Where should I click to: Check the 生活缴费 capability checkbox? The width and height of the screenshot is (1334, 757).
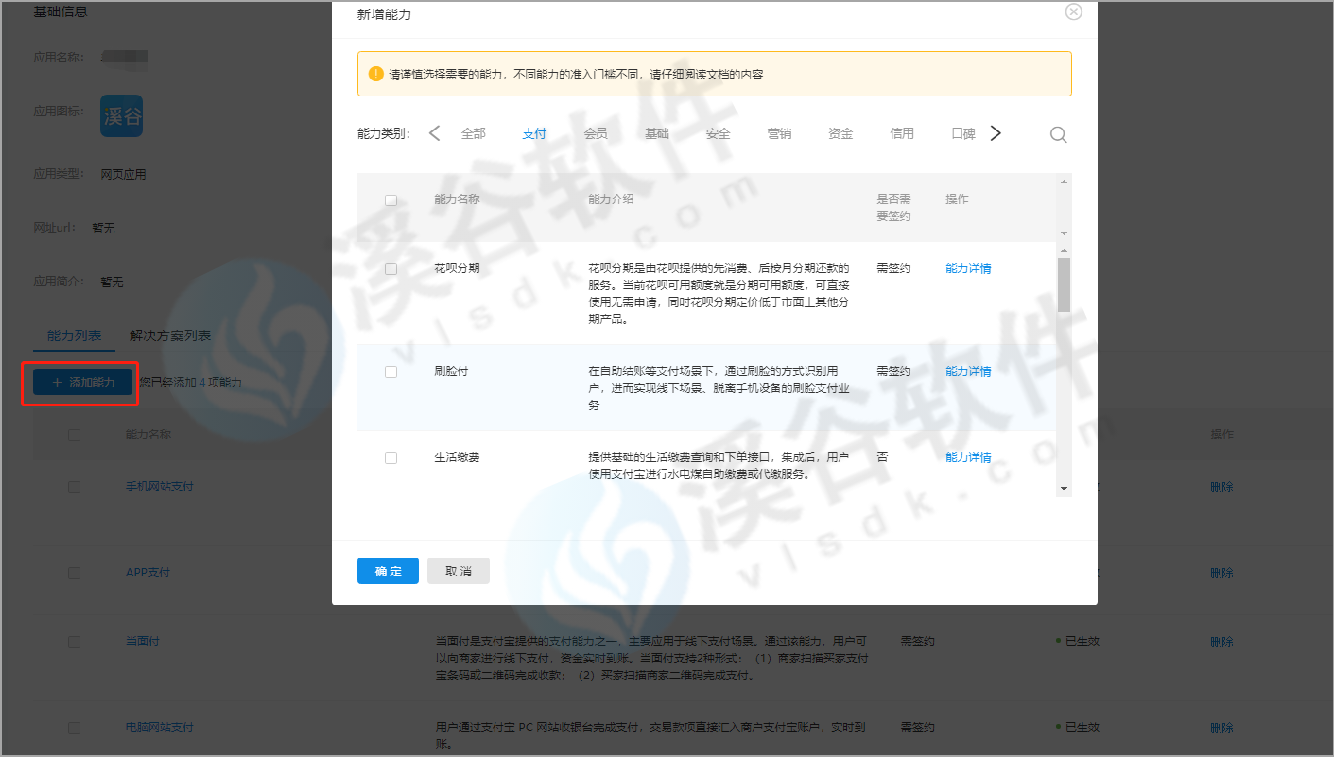[x=391, y=458]
